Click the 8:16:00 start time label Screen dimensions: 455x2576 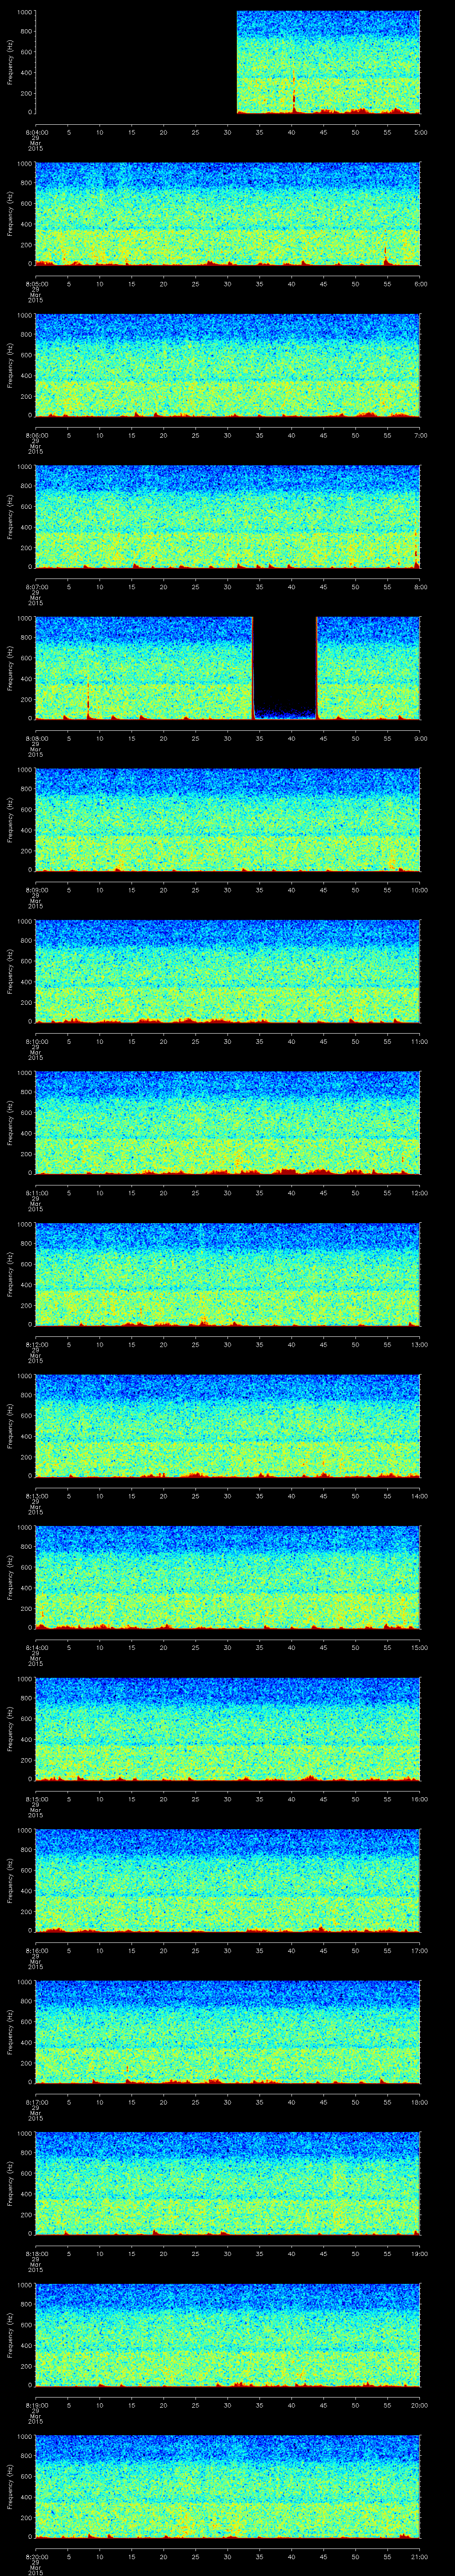click(35, 1950)
